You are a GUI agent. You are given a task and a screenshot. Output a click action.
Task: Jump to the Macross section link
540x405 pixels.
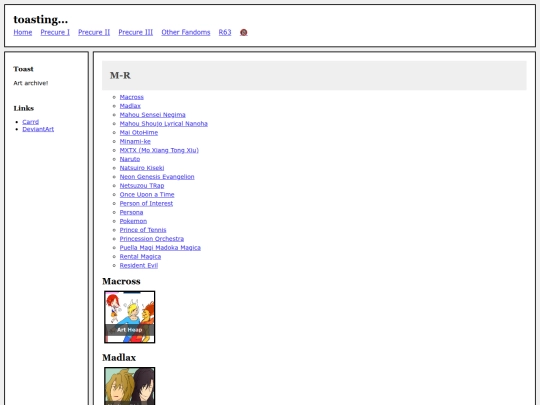click(x=132, y=97)
